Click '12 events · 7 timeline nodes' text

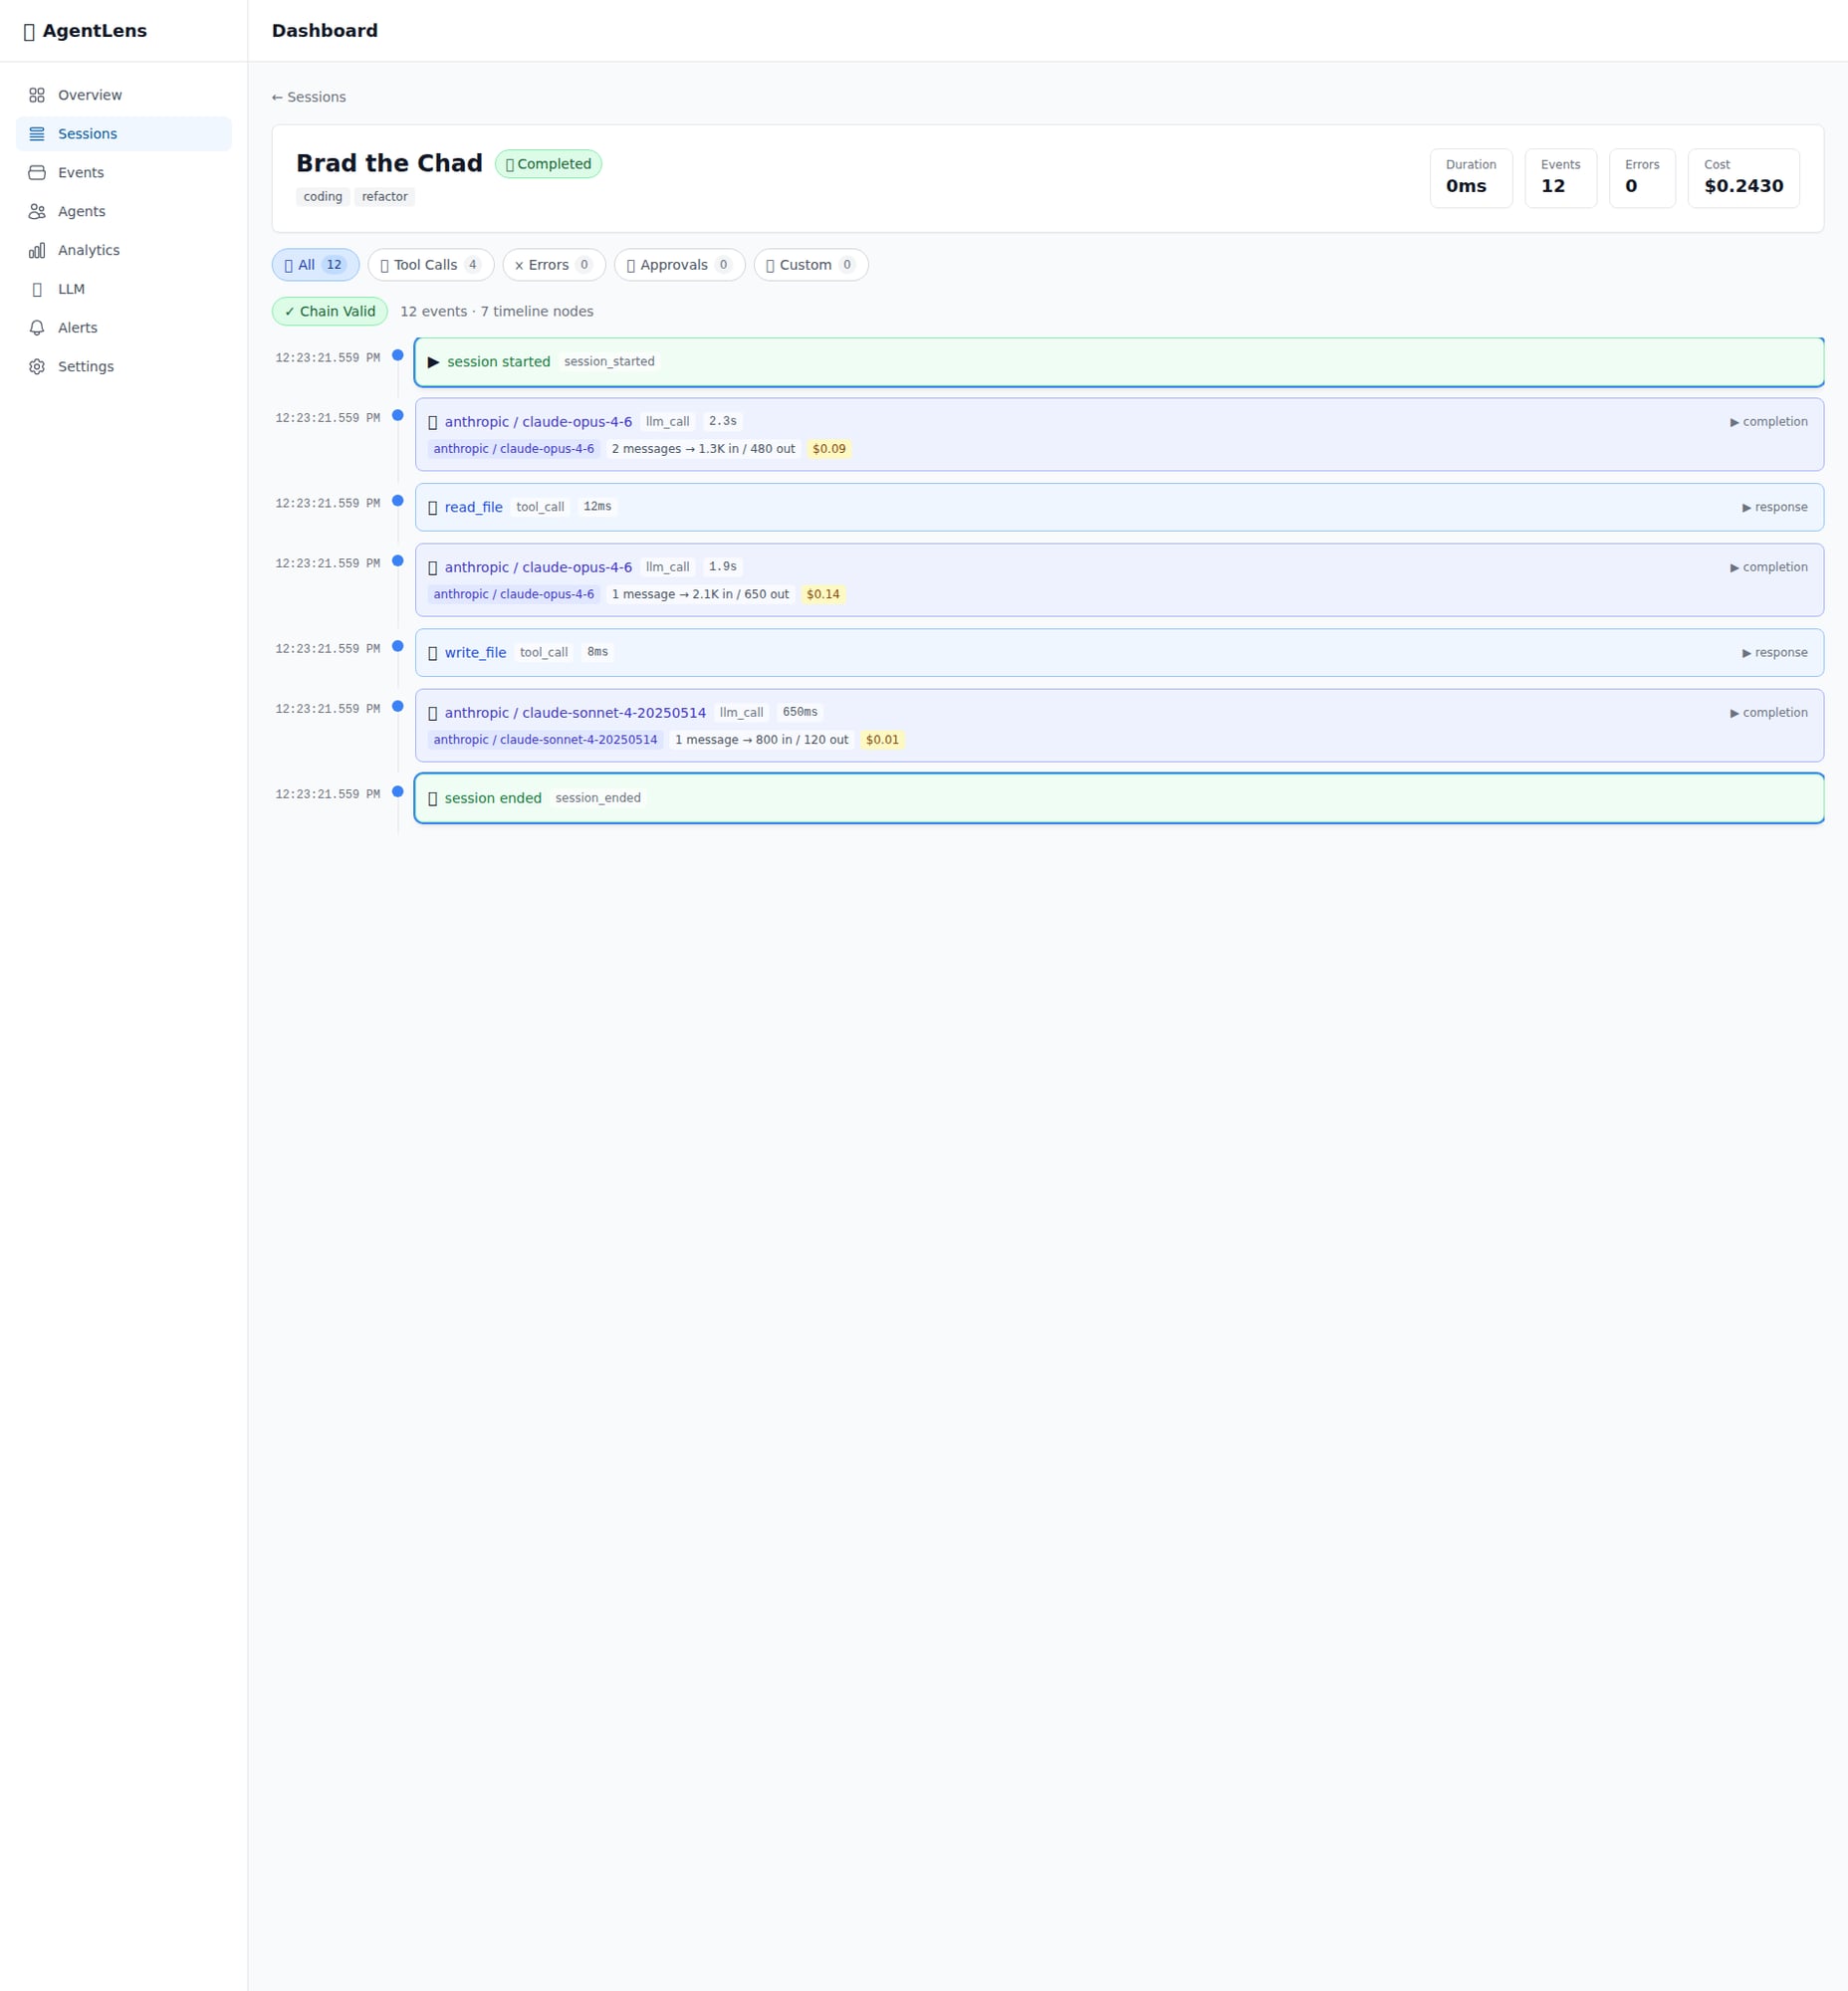click(497, 312)
